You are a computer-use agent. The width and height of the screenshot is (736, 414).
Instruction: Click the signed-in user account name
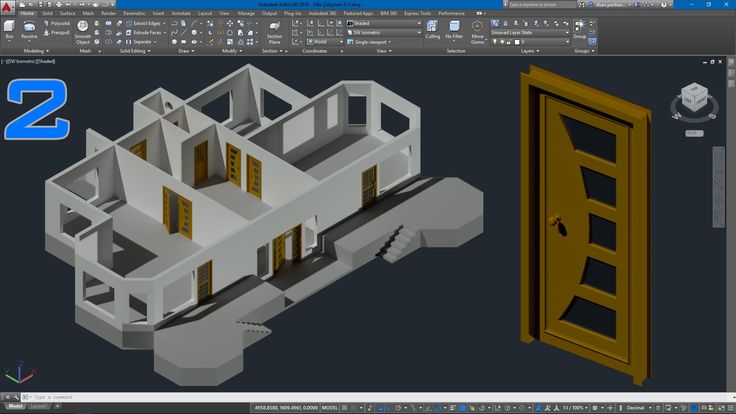click(x=610, y=5)
